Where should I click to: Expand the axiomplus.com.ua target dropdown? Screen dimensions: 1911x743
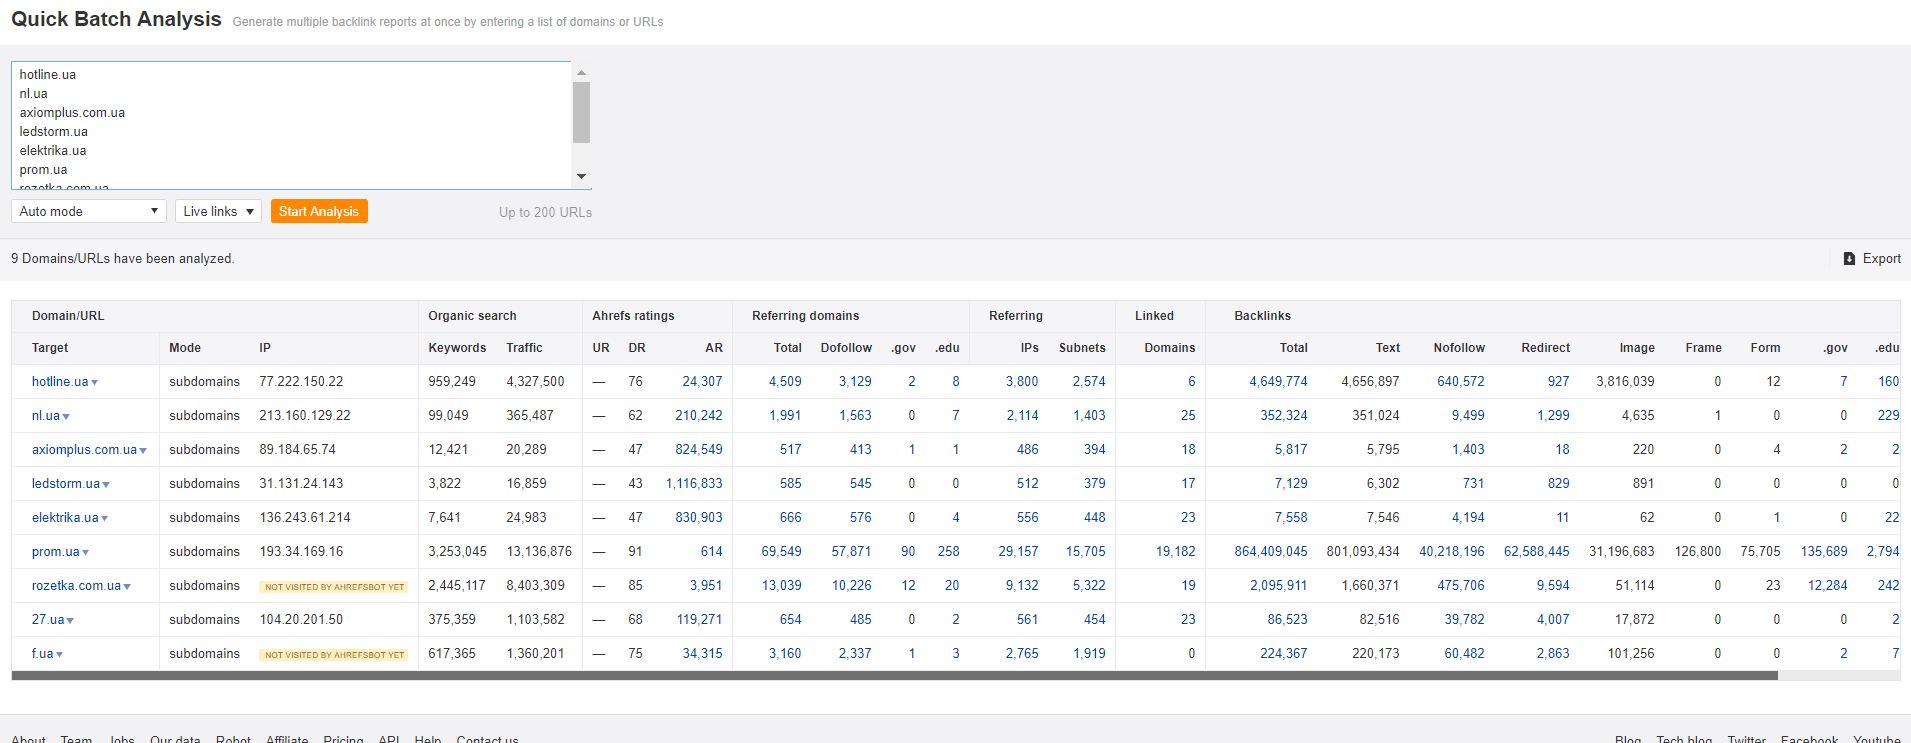click(x=143, y=451)
